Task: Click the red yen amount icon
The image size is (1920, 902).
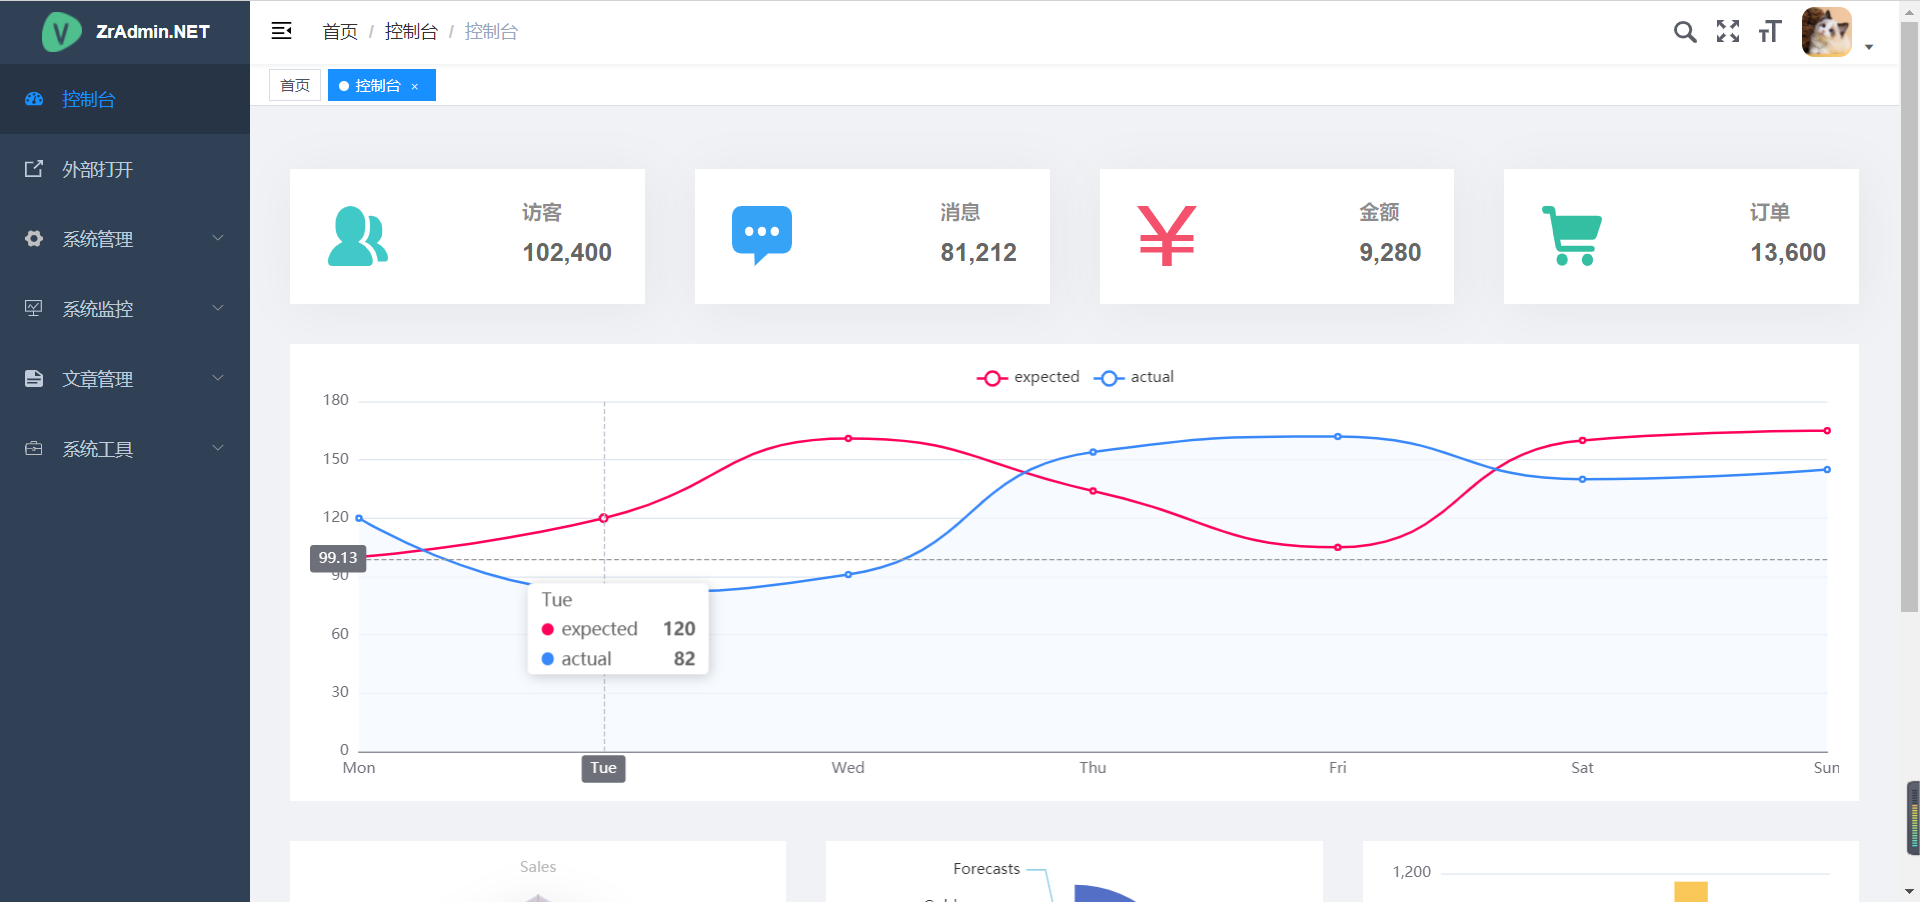Action: click(1166, 236)
